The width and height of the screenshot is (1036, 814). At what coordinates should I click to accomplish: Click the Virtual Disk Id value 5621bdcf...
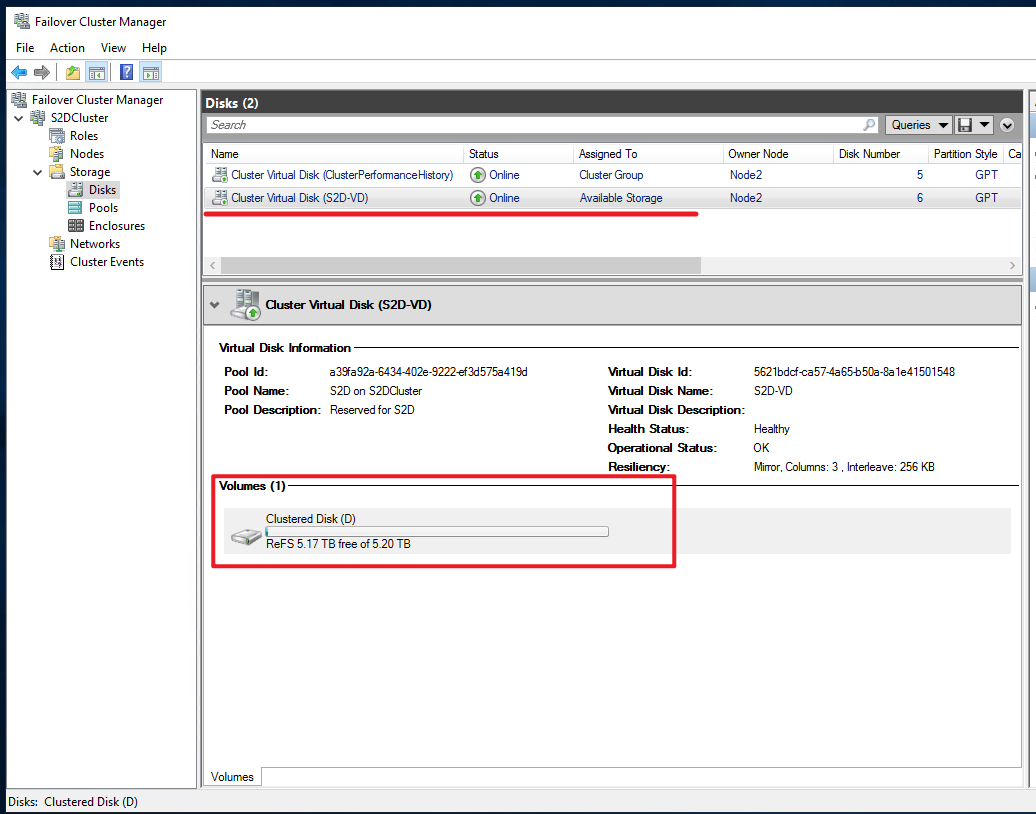[854, 372]
